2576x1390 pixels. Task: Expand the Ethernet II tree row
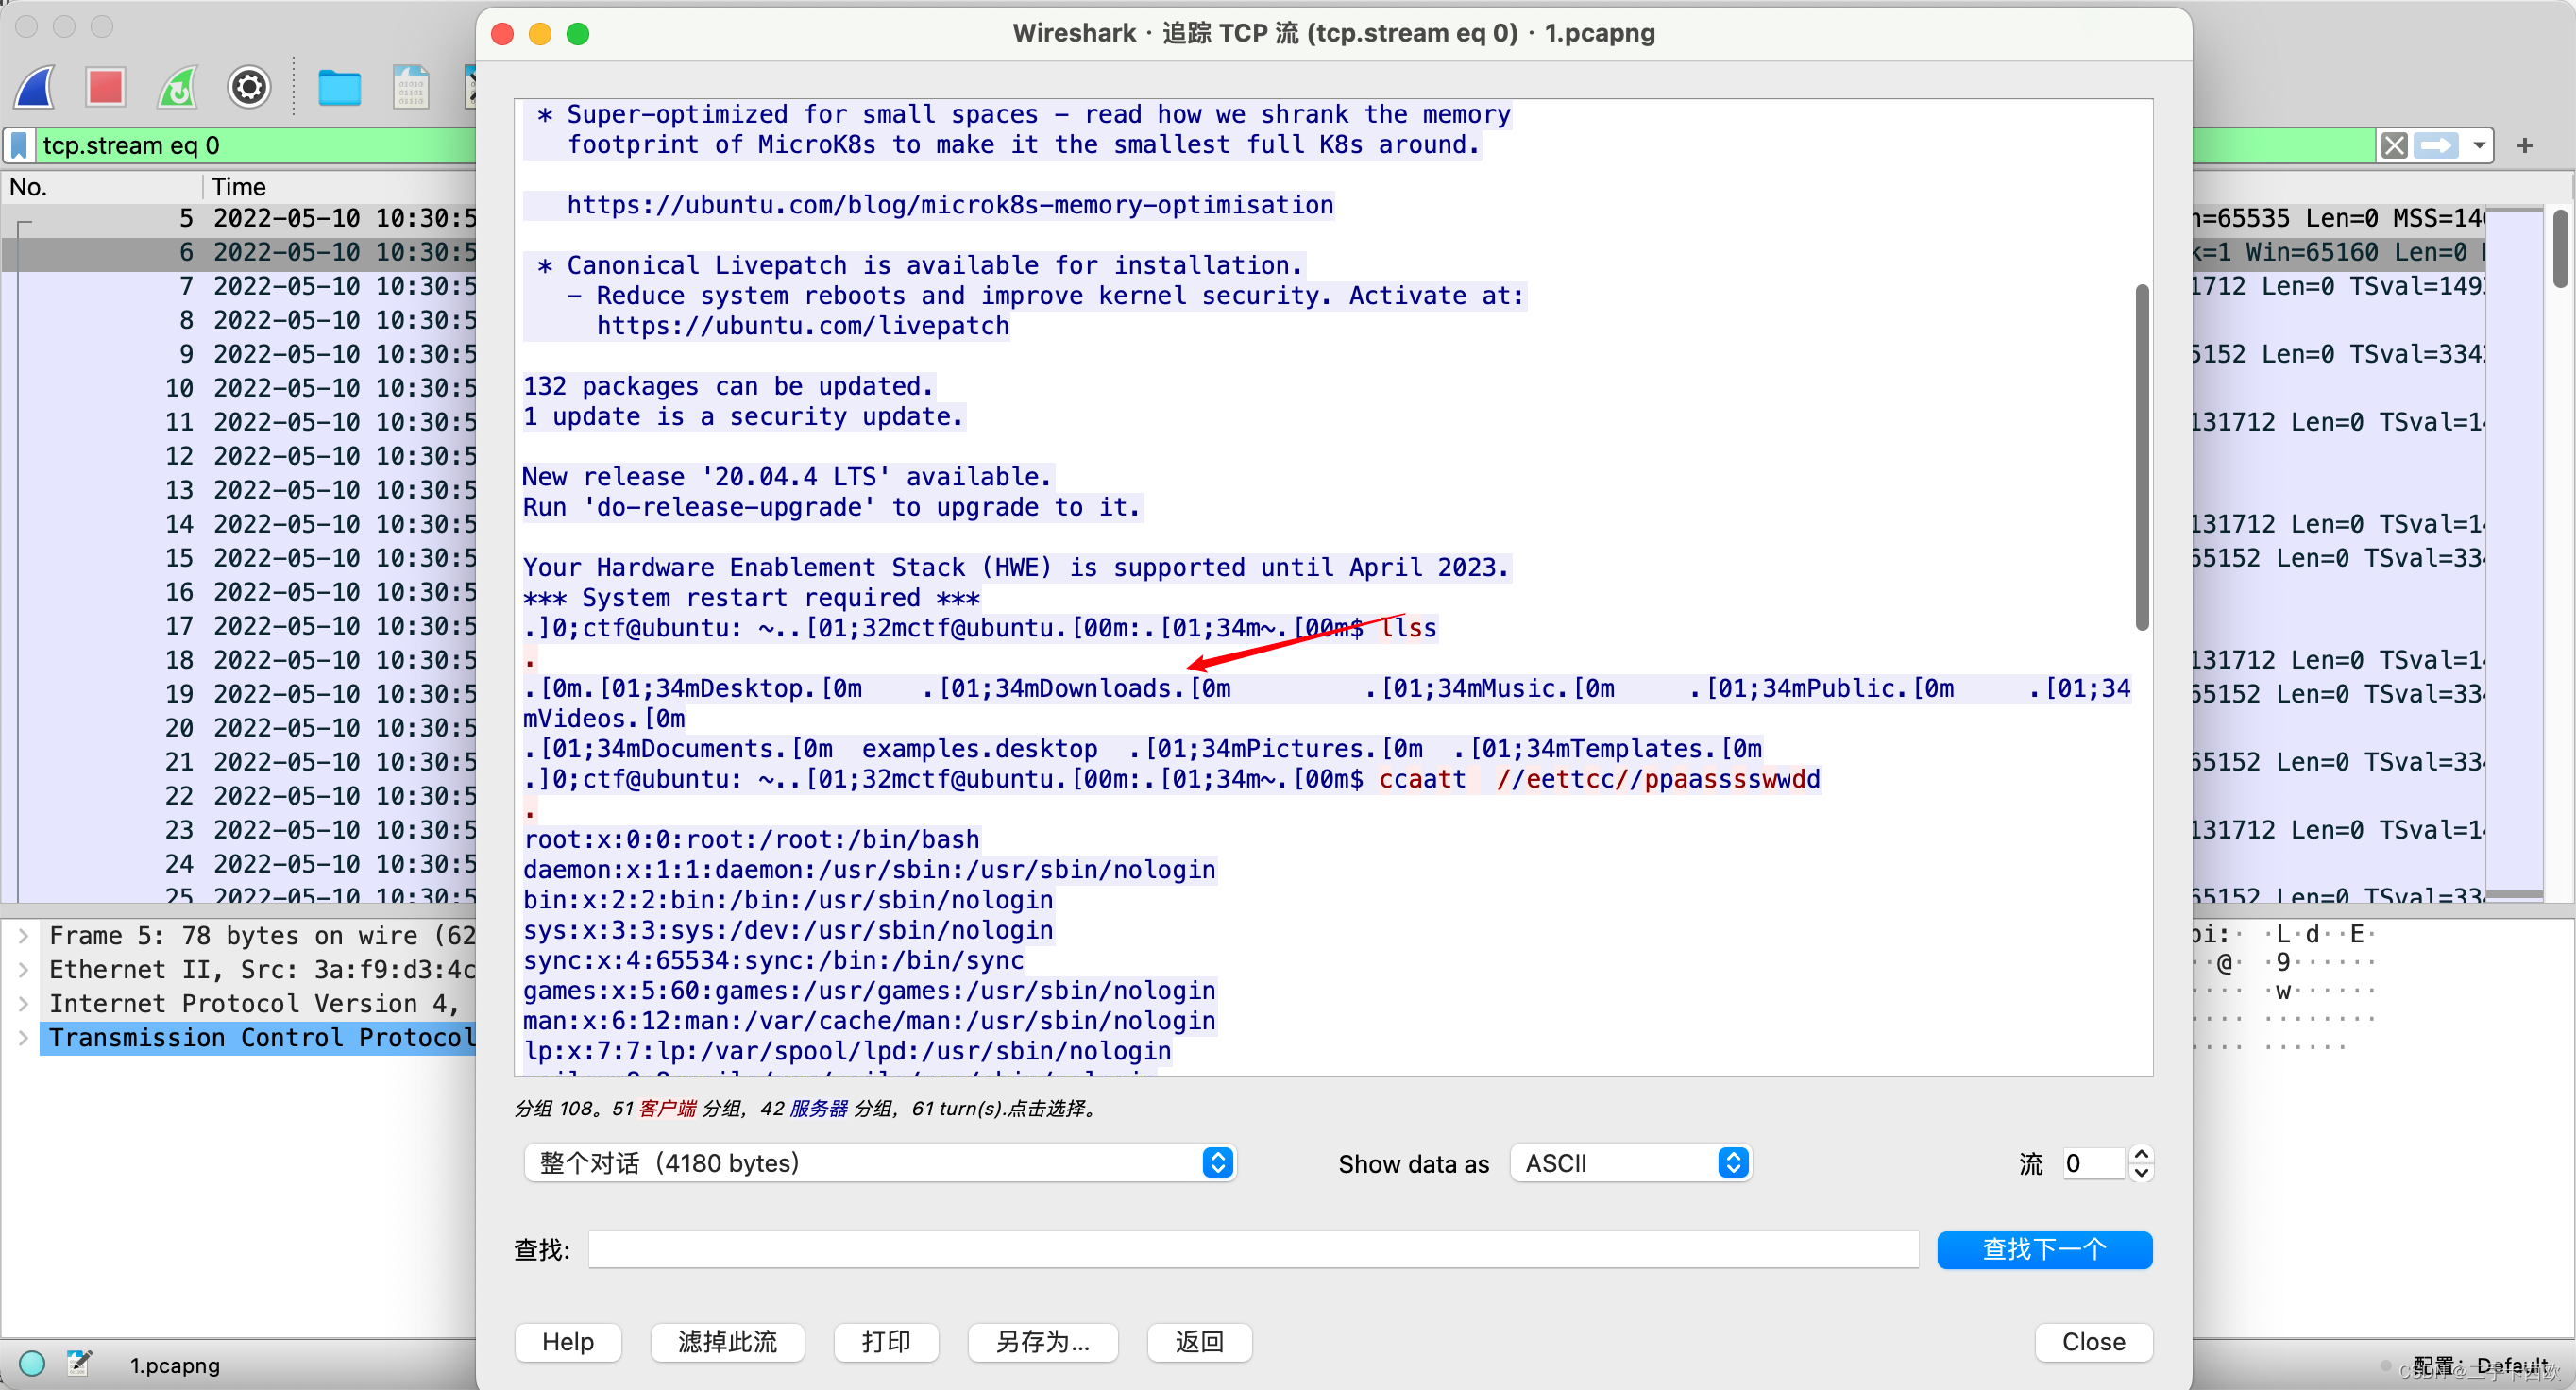pos(23,969)
